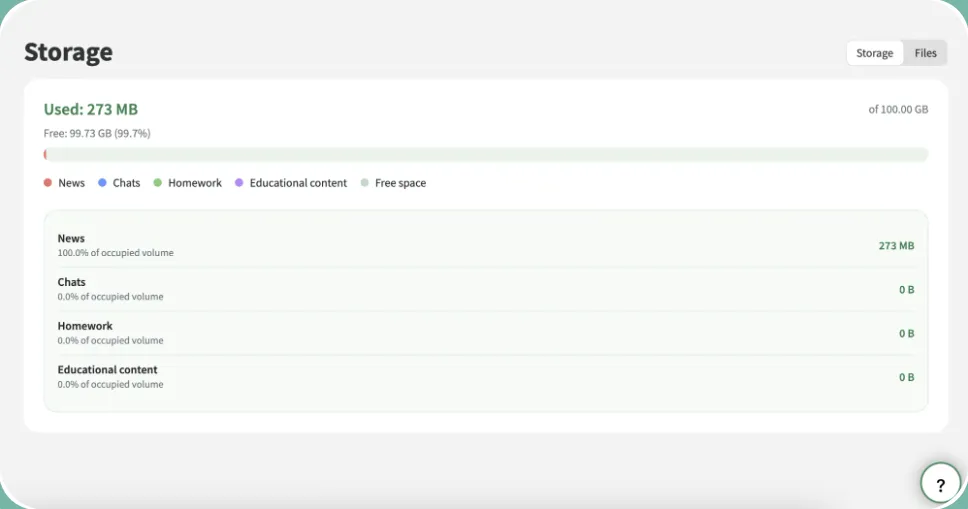Click the green Homework legend dot
Viewport: 968px width, 509px height.
[157, 183]
